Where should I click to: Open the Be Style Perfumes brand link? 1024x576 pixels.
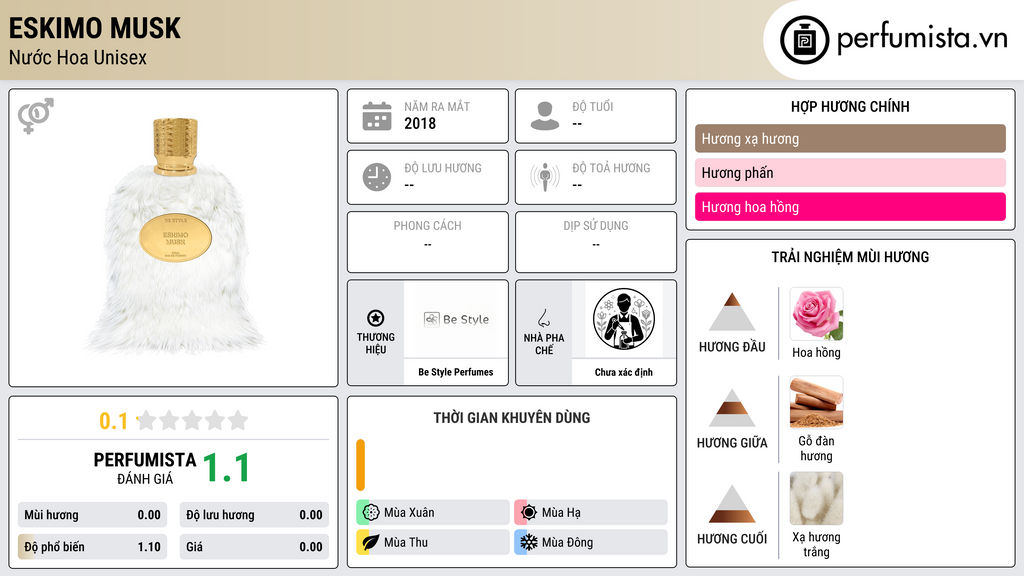456,372
